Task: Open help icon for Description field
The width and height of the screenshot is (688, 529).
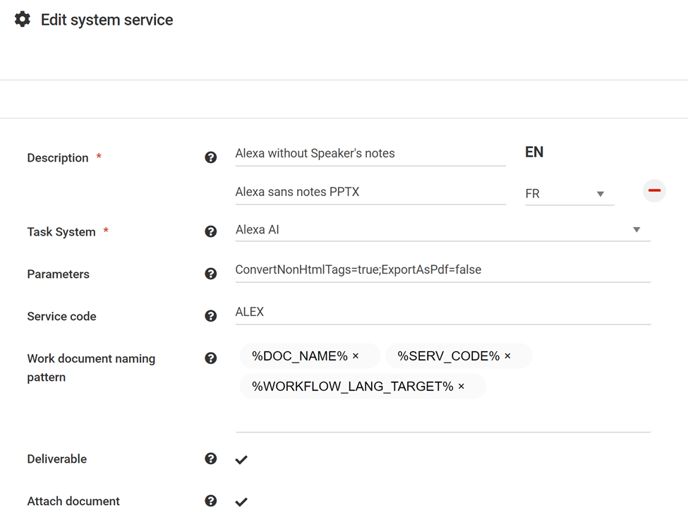Action: coord(211,157)
